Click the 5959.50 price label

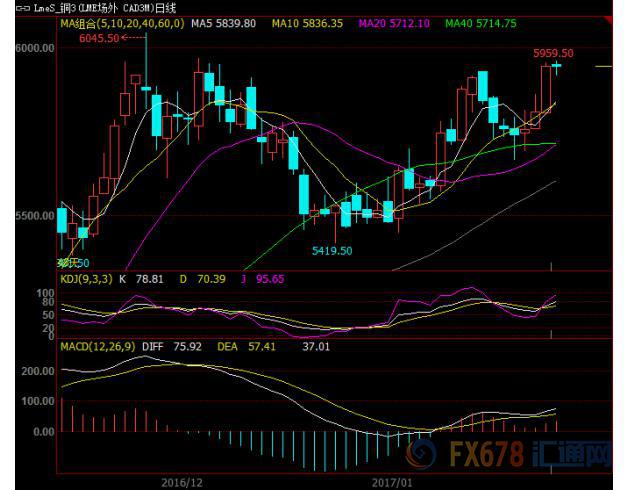[x=553, y=53]
